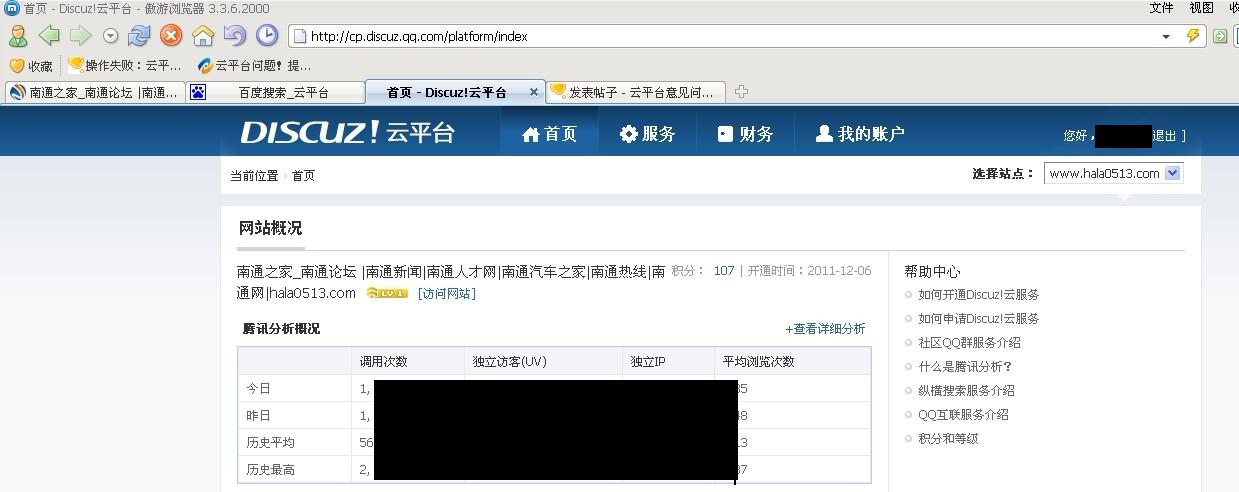1239x492 pixels.
Task: Click the points value 107
Action: [x=724, y=271]
